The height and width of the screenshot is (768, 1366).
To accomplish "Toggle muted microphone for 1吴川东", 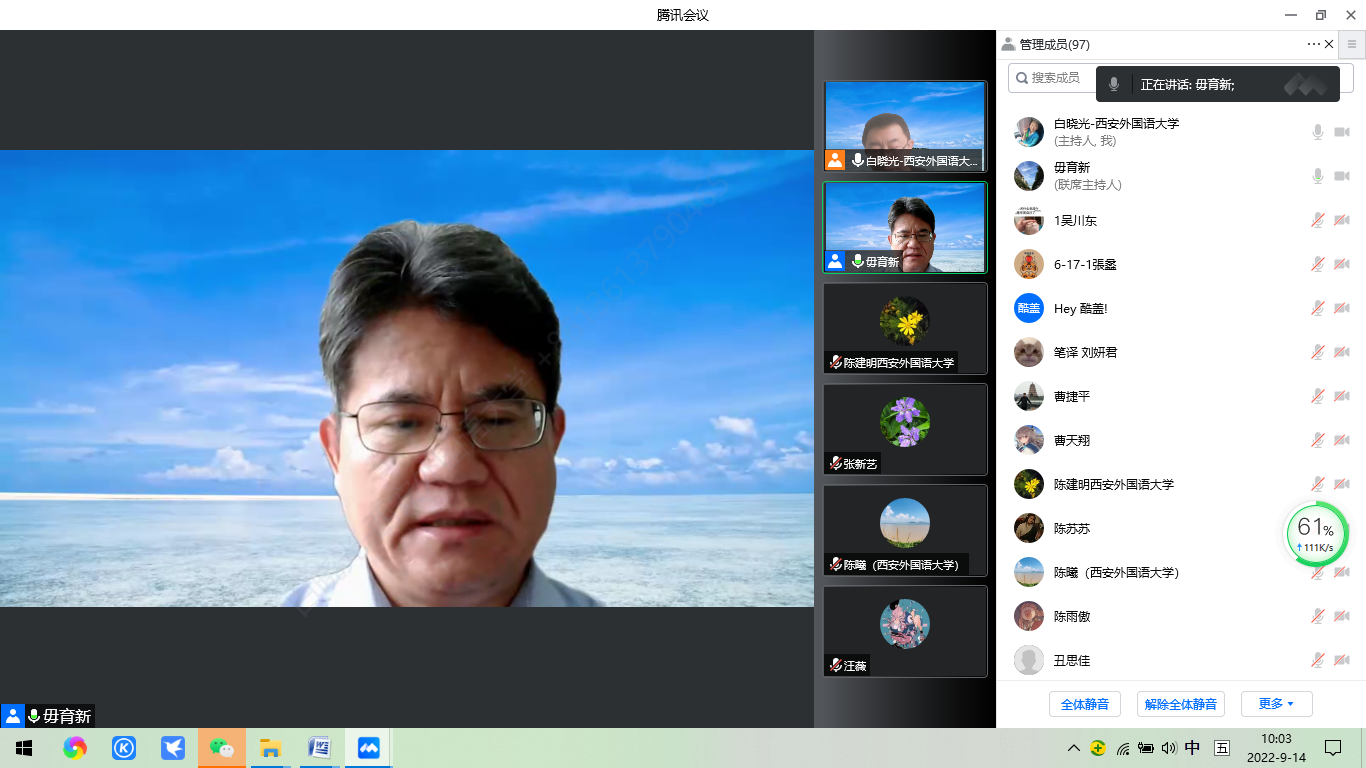I will point(1318,220).
